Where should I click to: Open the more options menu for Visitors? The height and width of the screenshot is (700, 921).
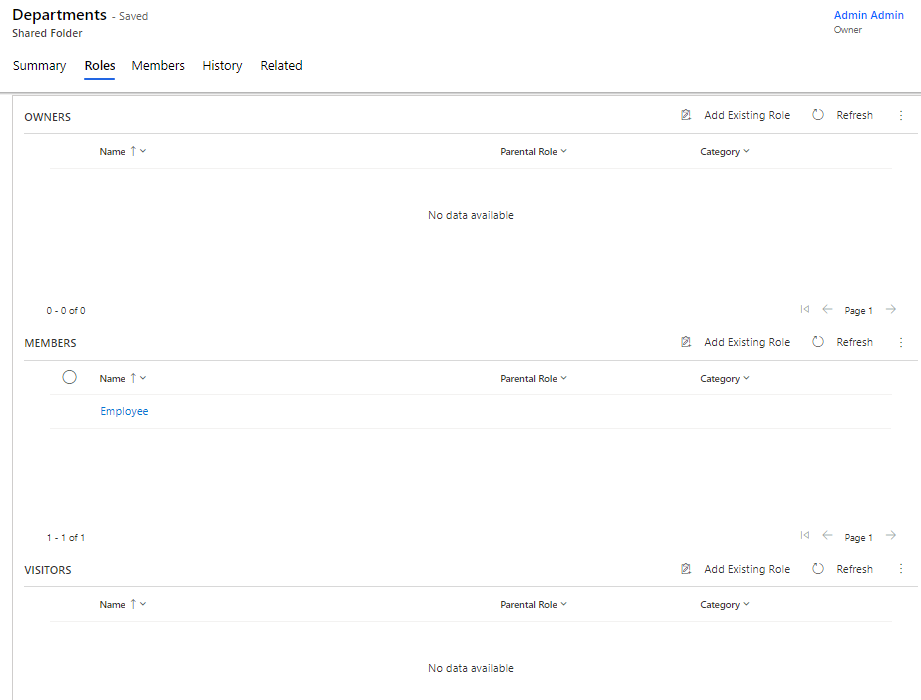click(900, 569)
